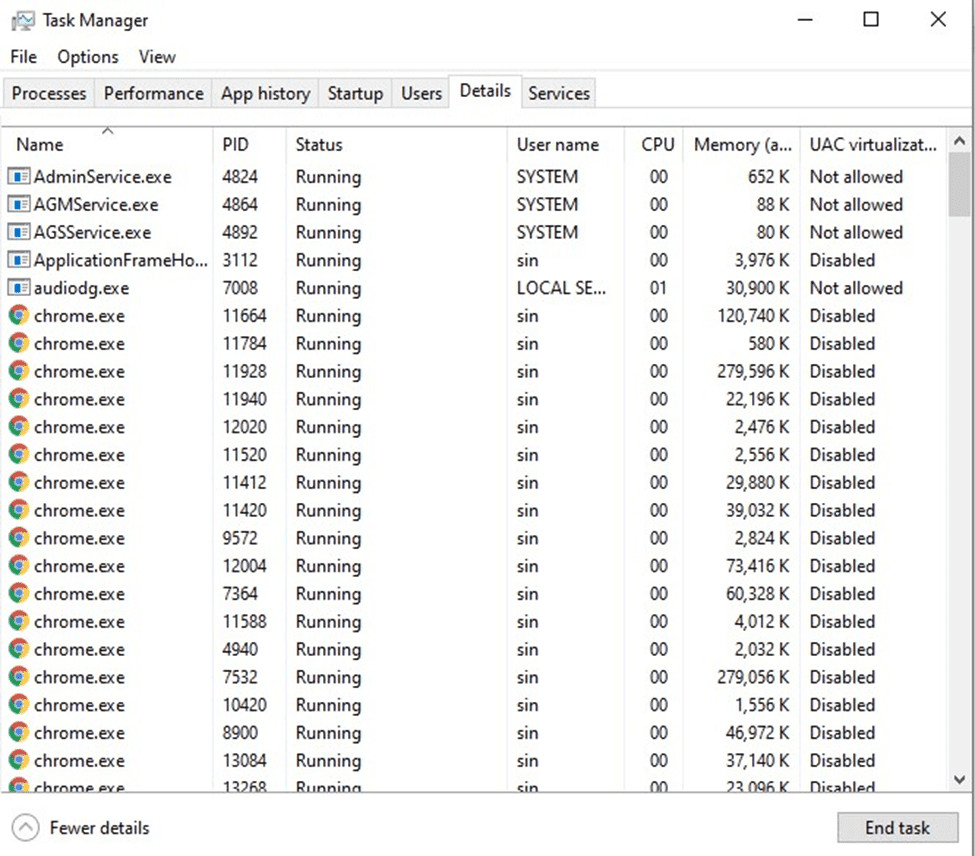Switch to the Startup tab

coord(355,93)
